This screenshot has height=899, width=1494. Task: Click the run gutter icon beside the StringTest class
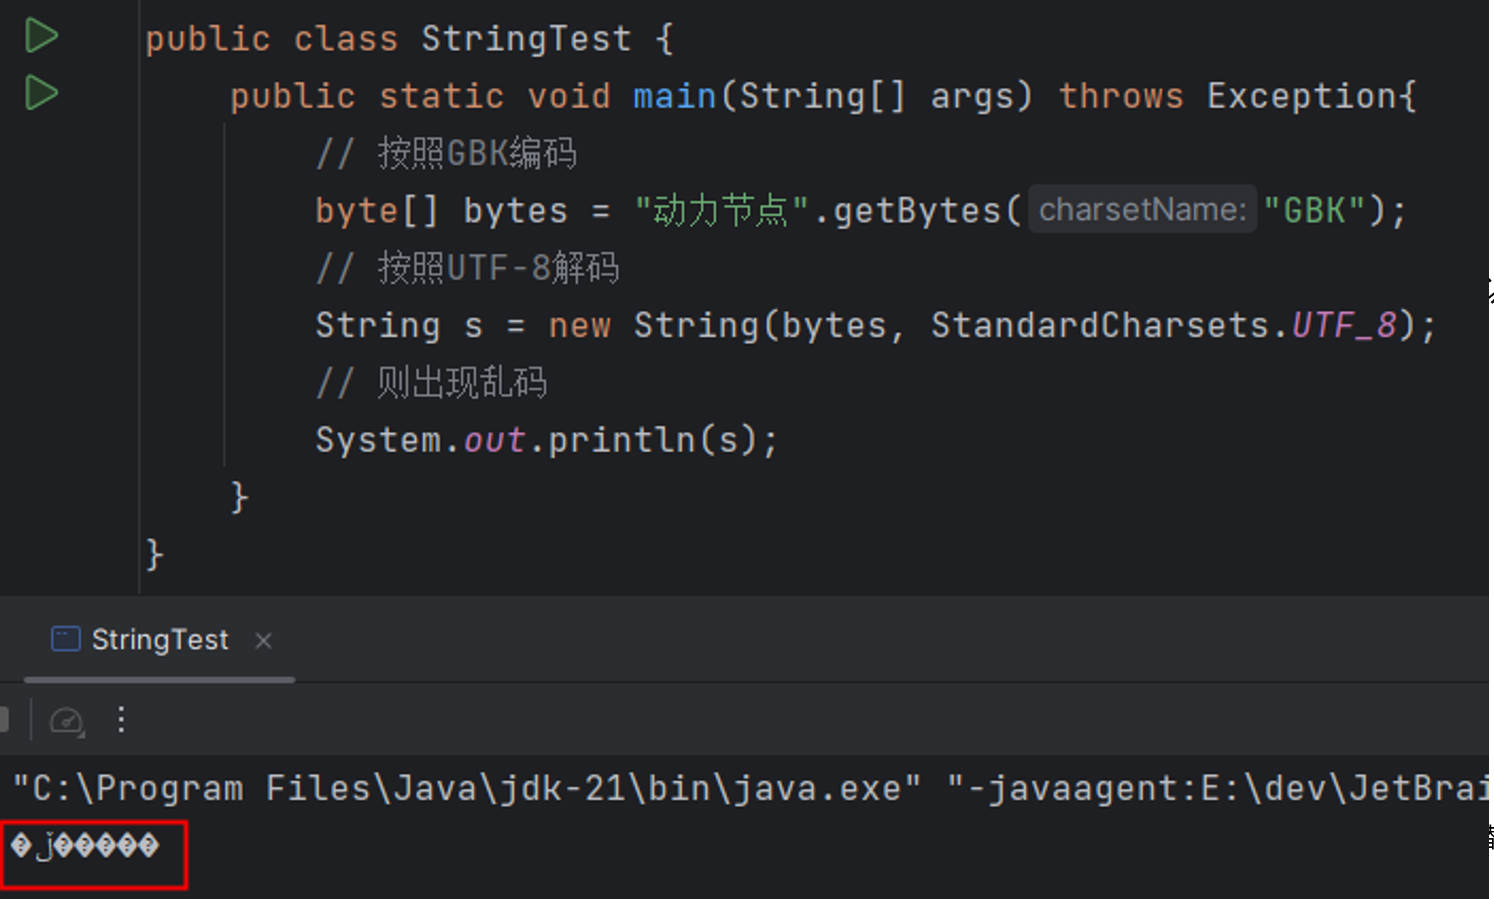pyautogui.click(x=41, y=36)
